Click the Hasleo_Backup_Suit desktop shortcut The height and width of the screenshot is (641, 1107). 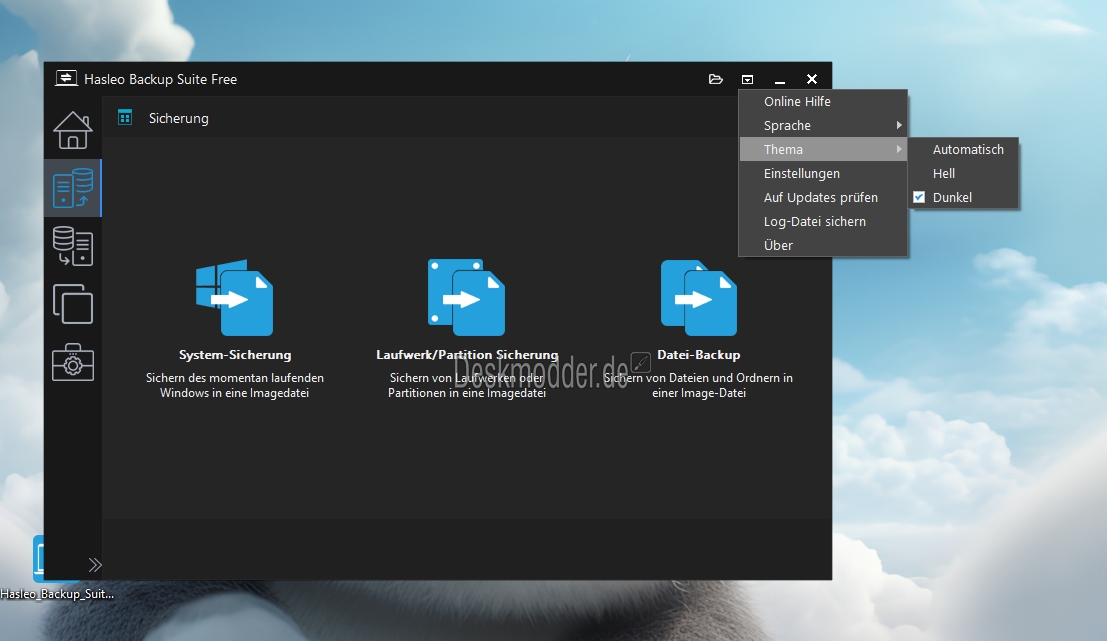click(56, 569)
